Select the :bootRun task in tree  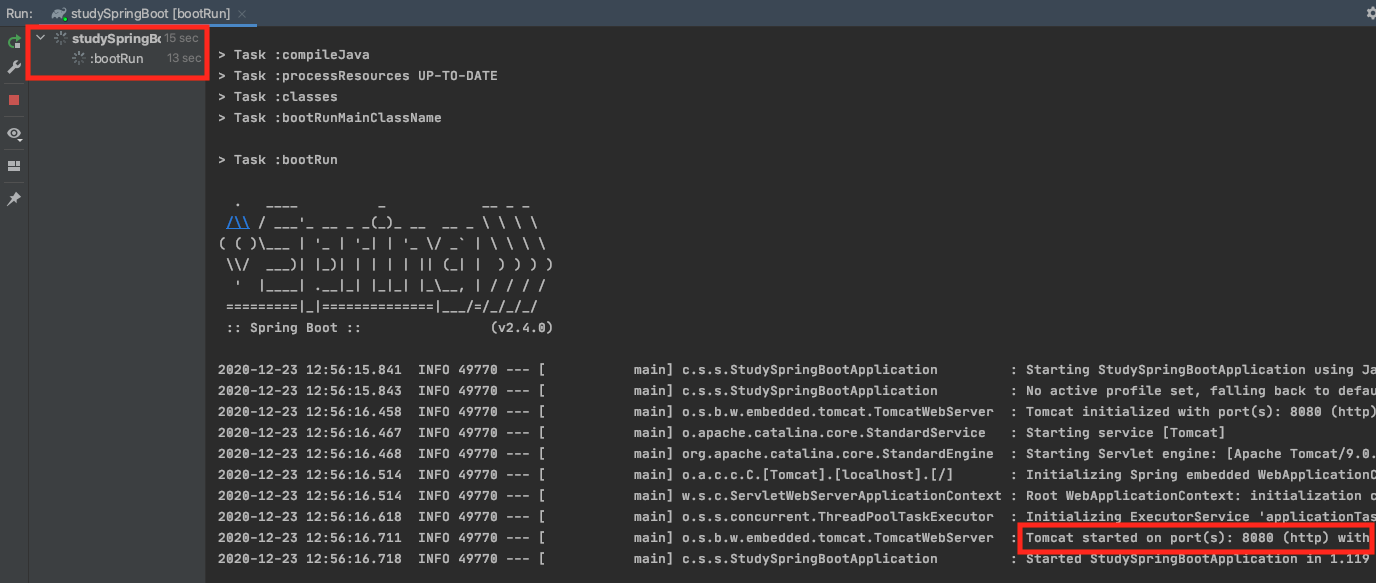click(116, 59)
